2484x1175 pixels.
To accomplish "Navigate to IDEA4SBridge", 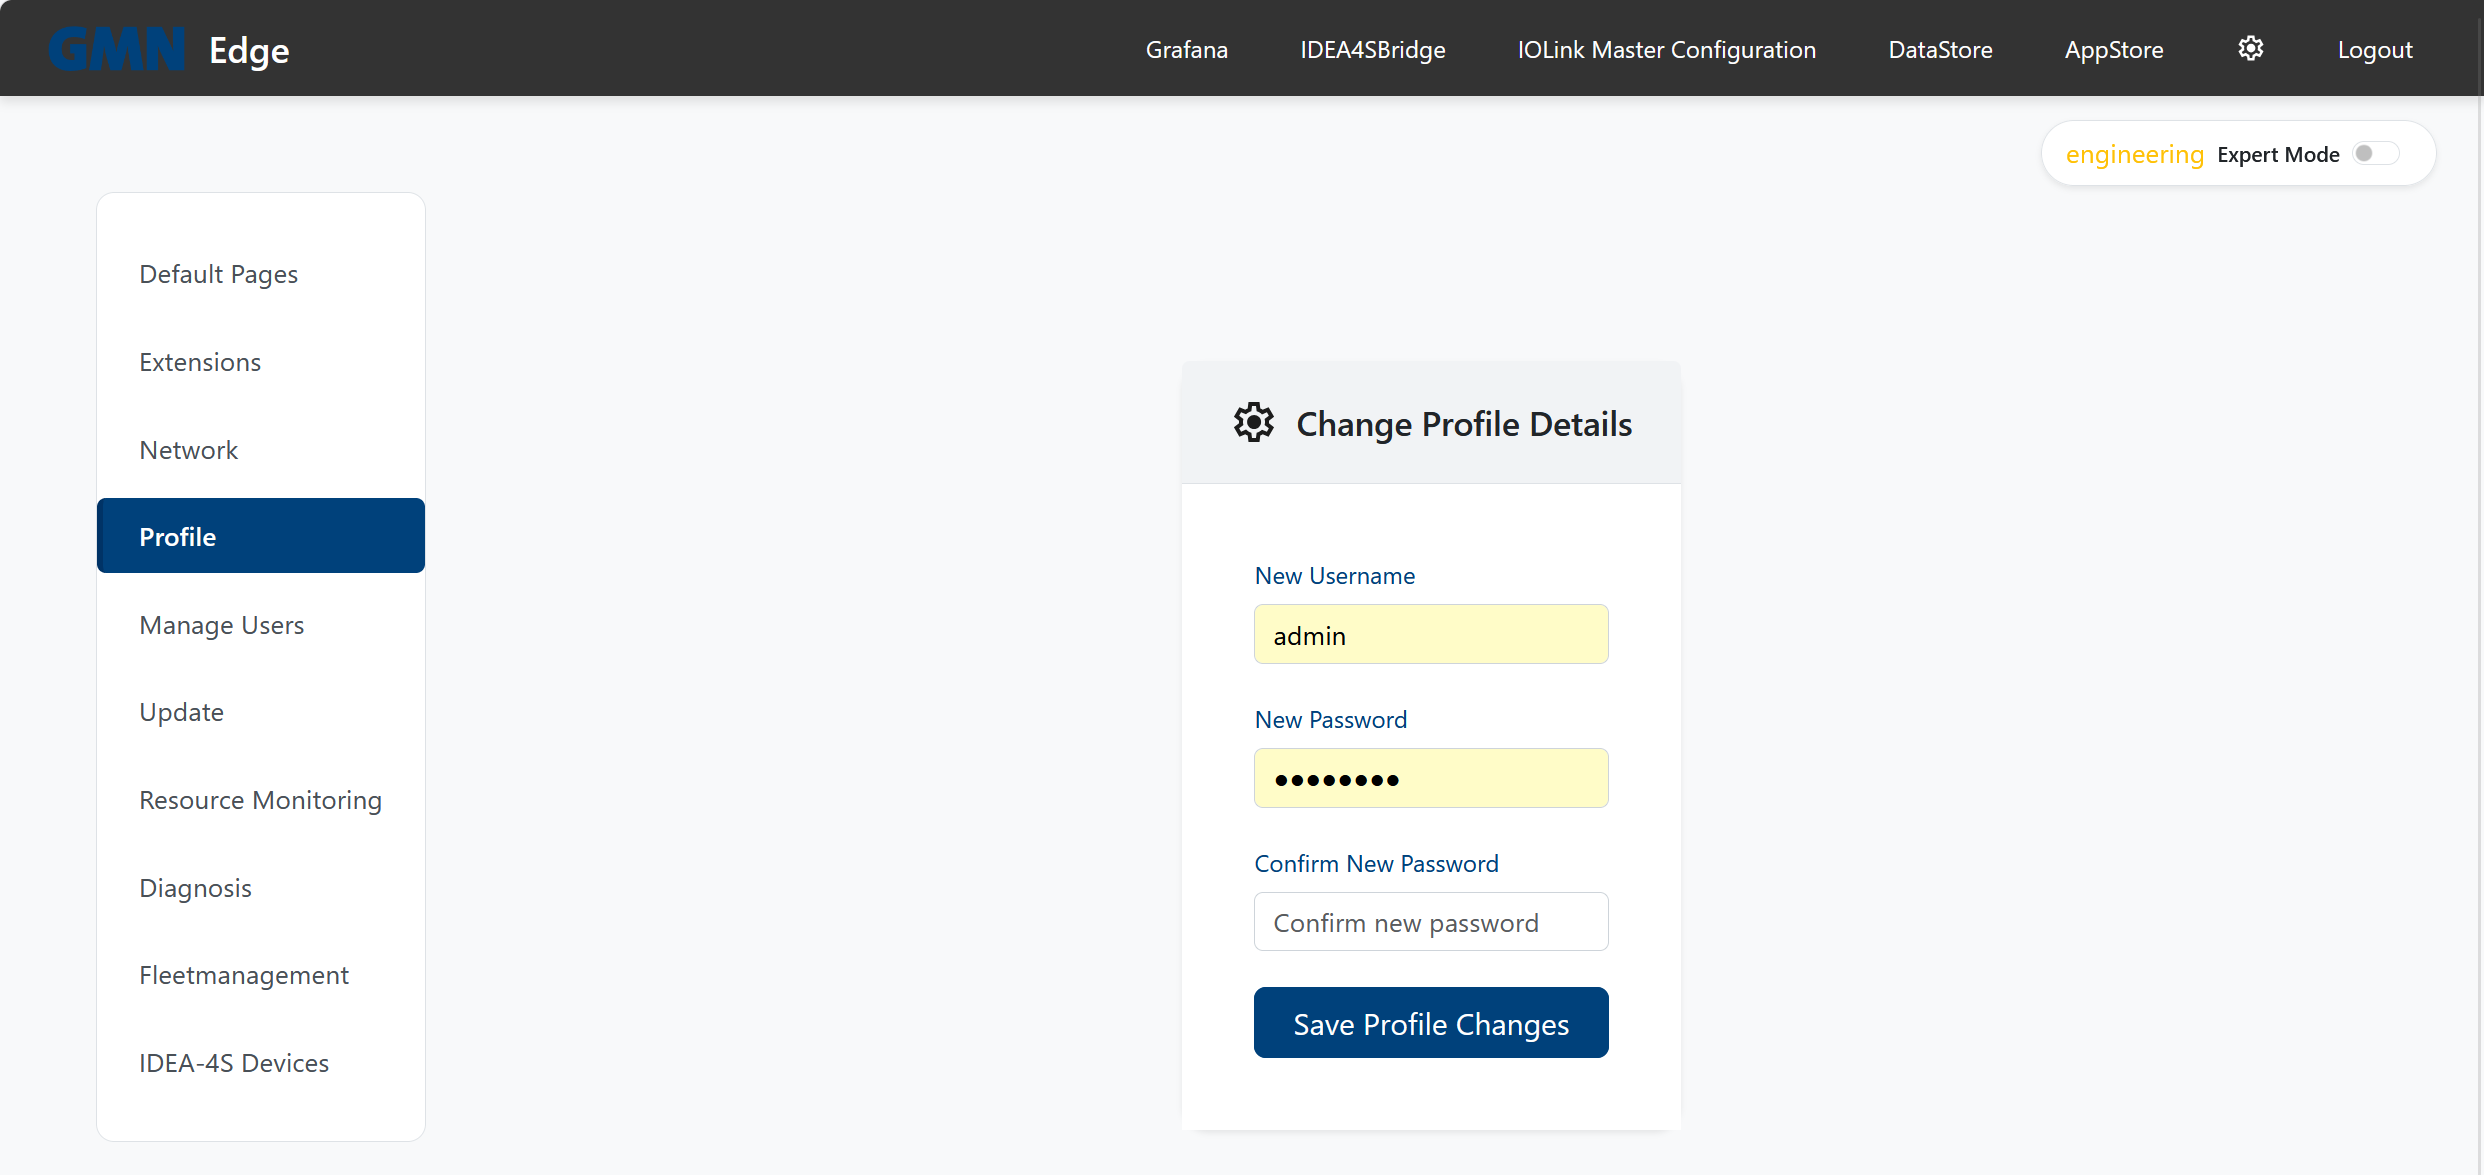I will click(x=1372, y=49).
